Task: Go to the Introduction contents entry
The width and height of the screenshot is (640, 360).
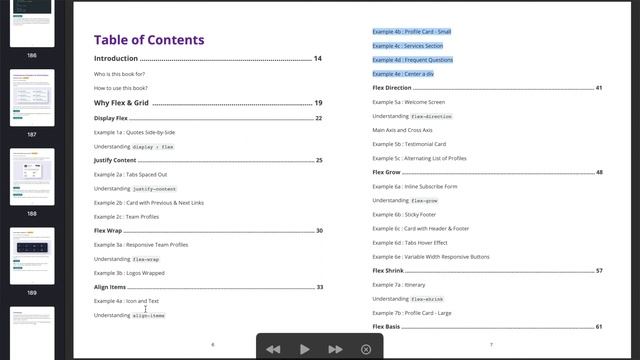Action: tap(208, 58)
